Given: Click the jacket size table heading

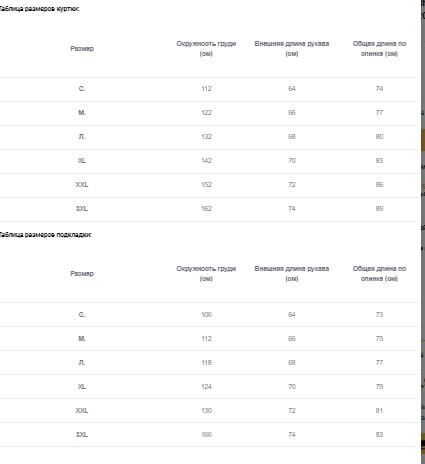Looking at the screenshot, I should click(x=39, y=9).
